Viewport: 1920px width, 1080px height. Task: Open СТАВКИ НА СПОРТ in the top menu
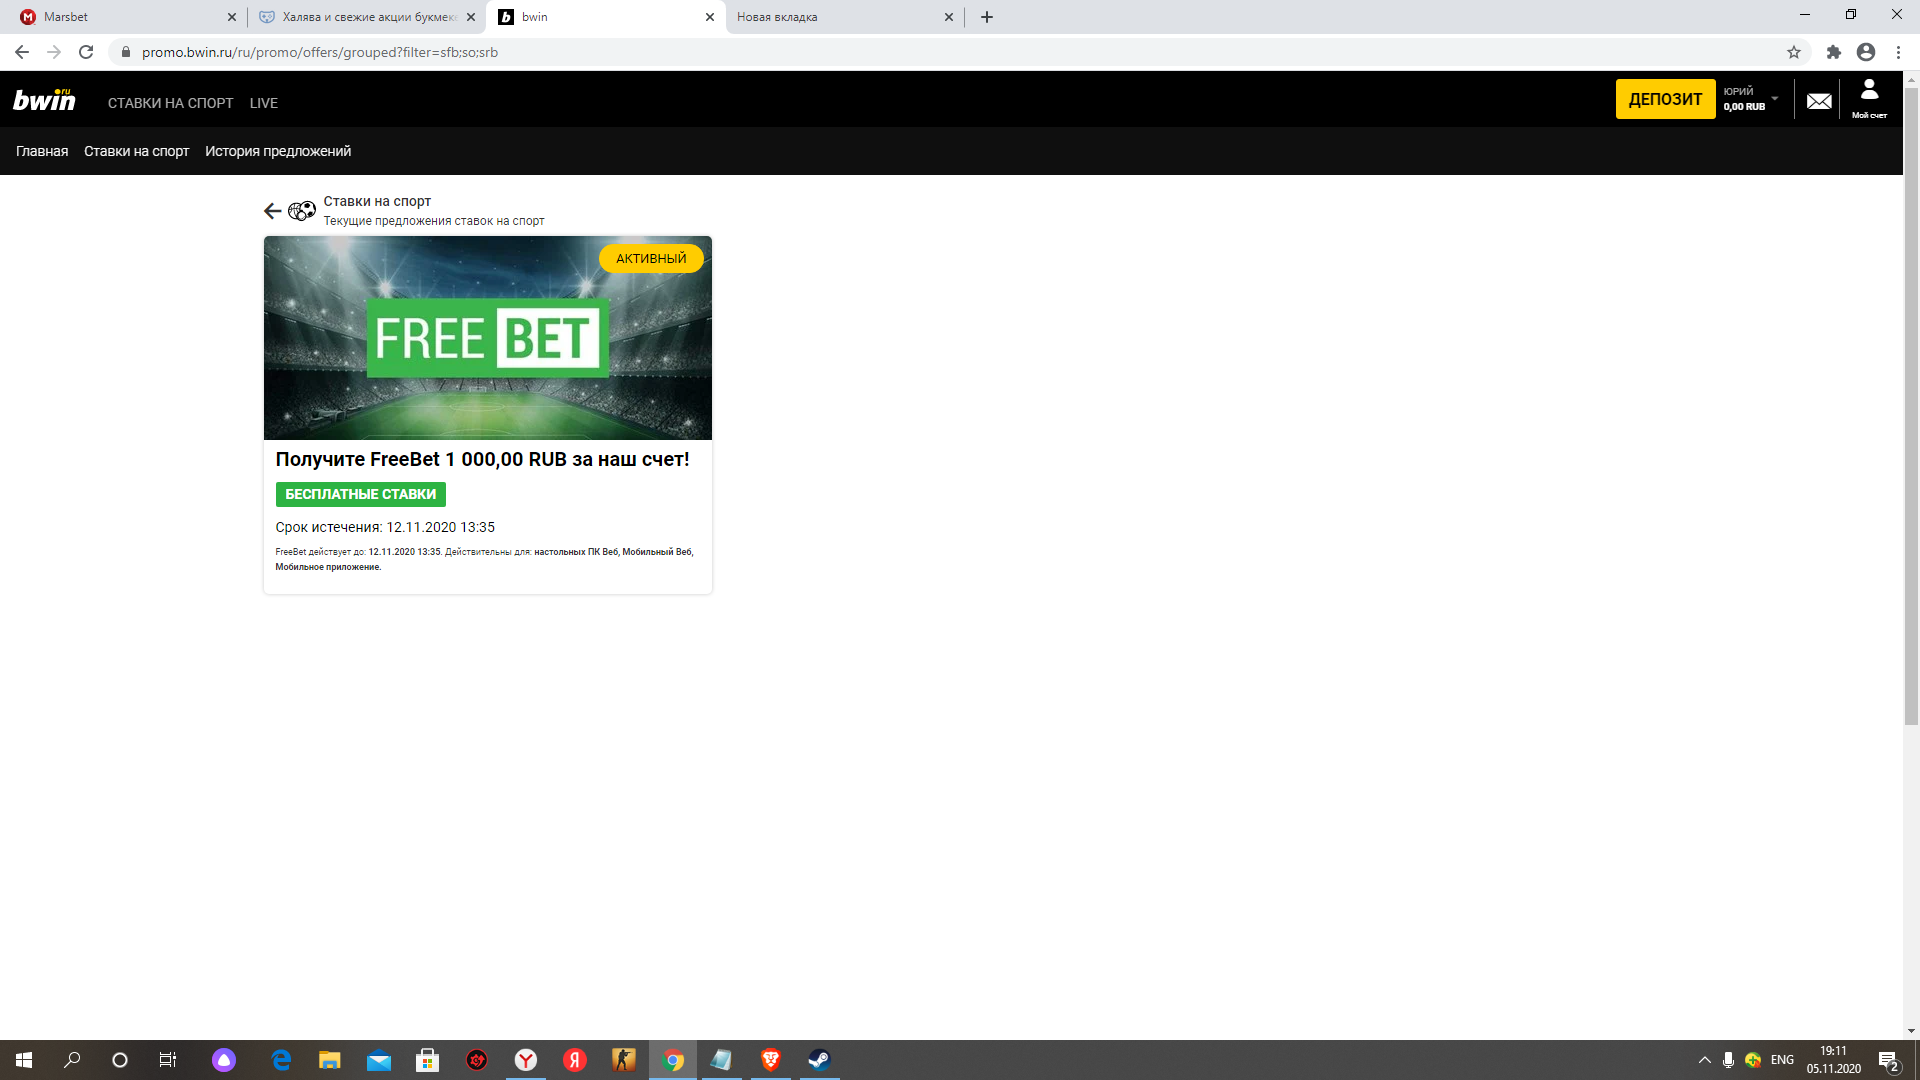pos(171,103)
